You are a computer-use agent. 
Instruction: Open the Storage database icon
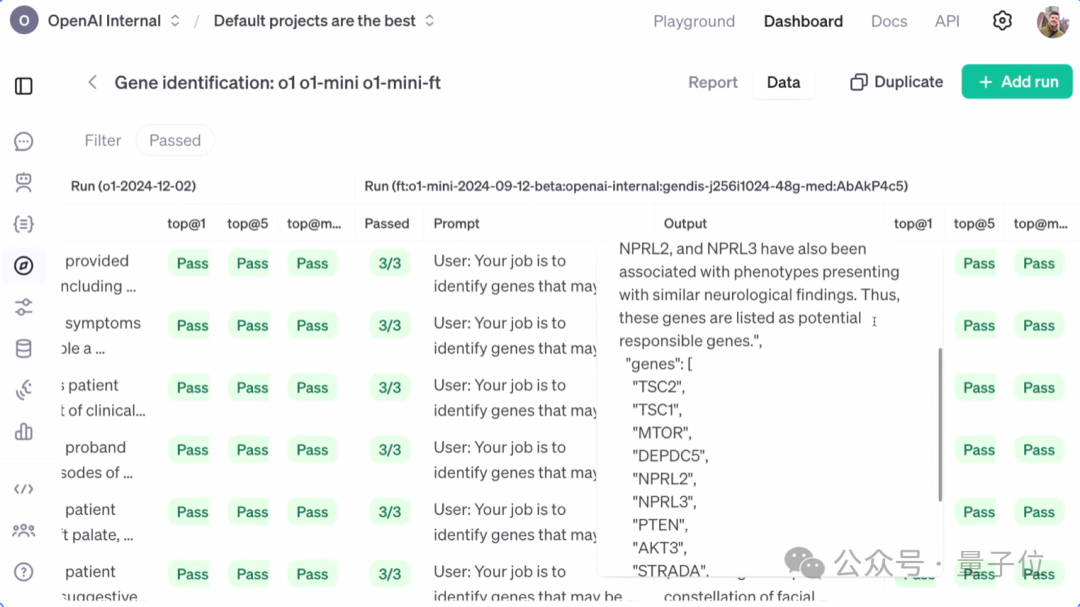[24, 349]
